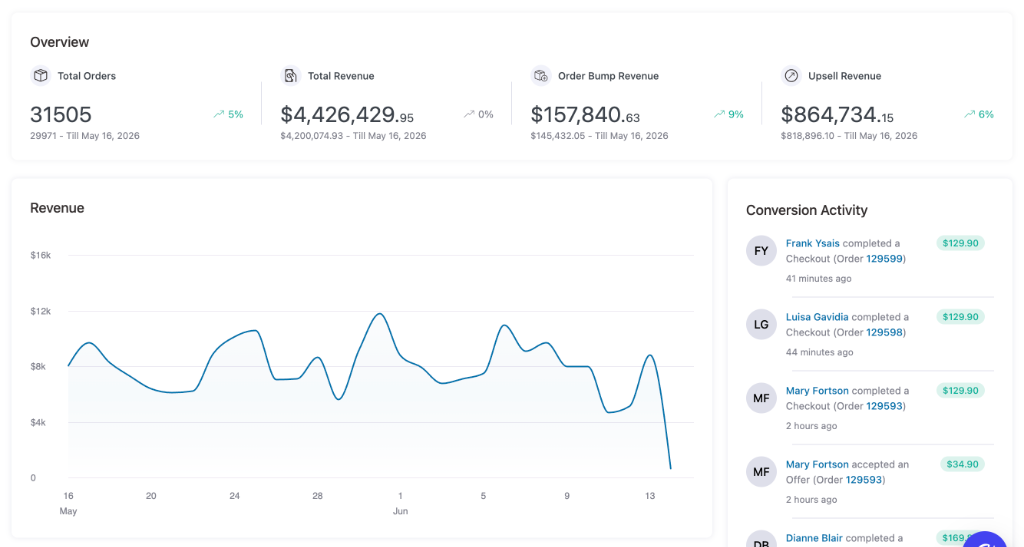
Task: Open order 129593 link in offer entry
Action: 864,480
